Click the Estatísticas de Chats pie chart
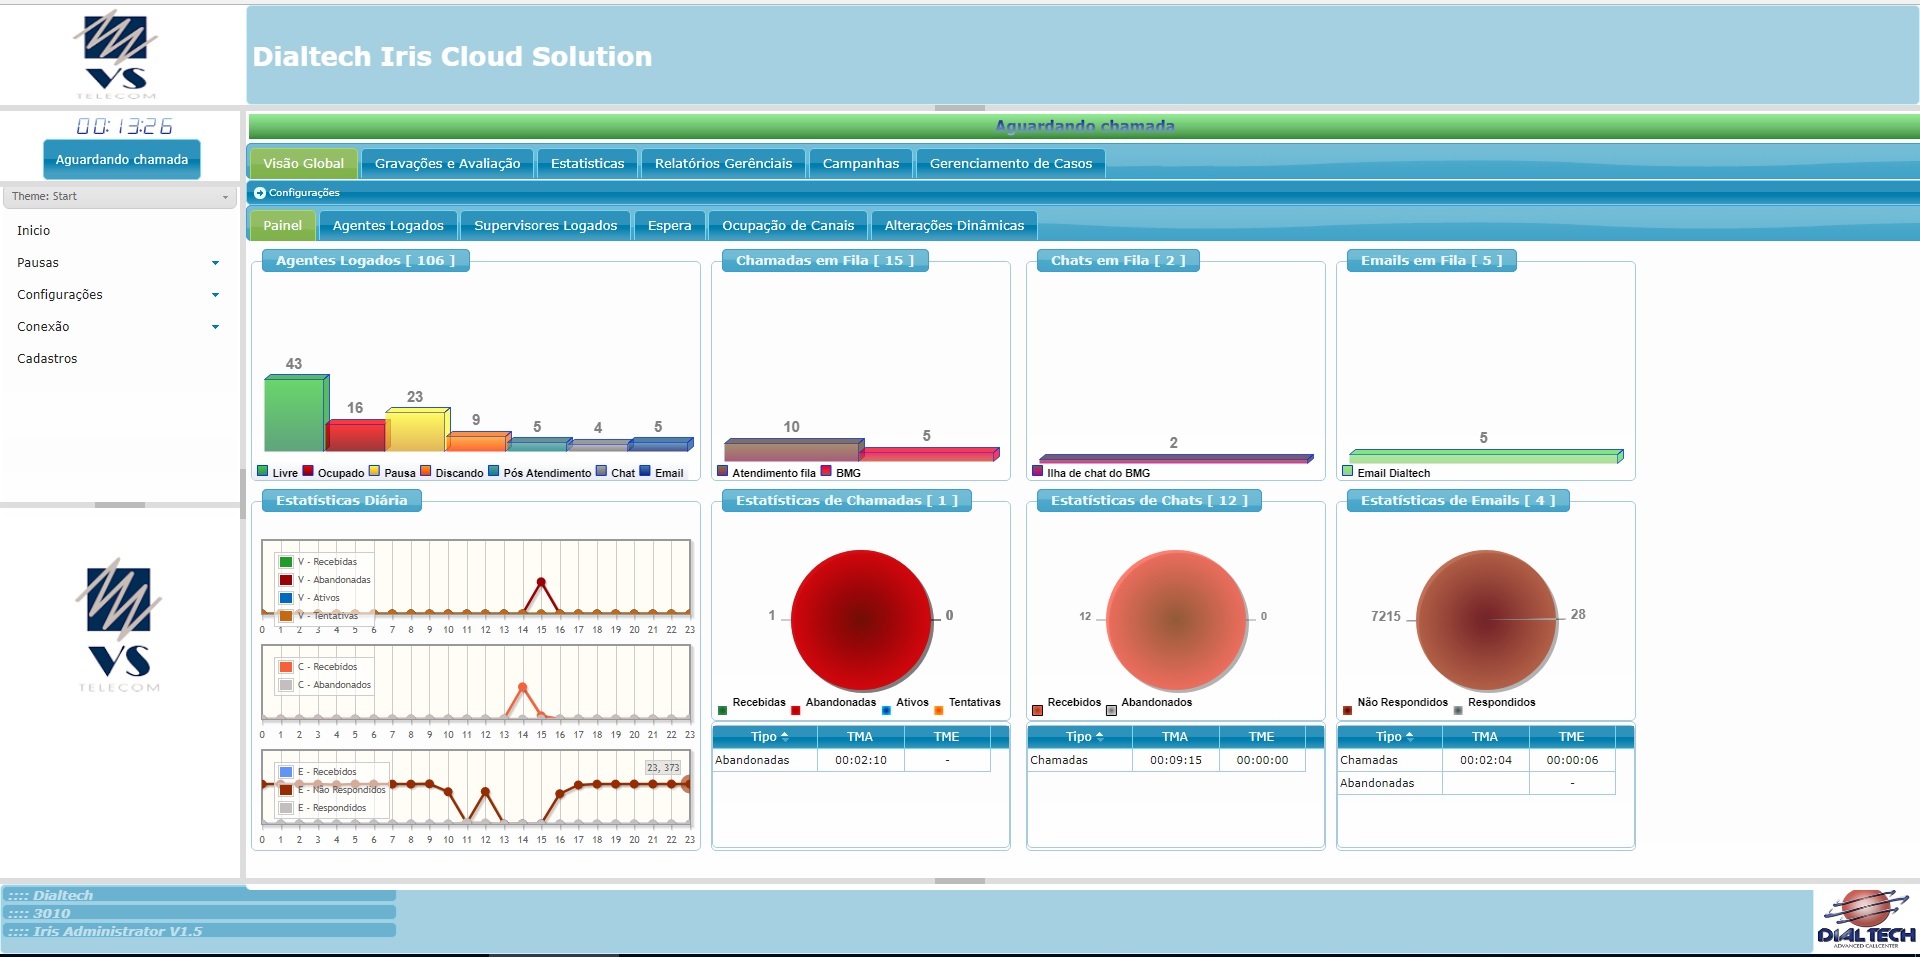The height and width of the screenshot is (957, 1920). [1176, 620]
